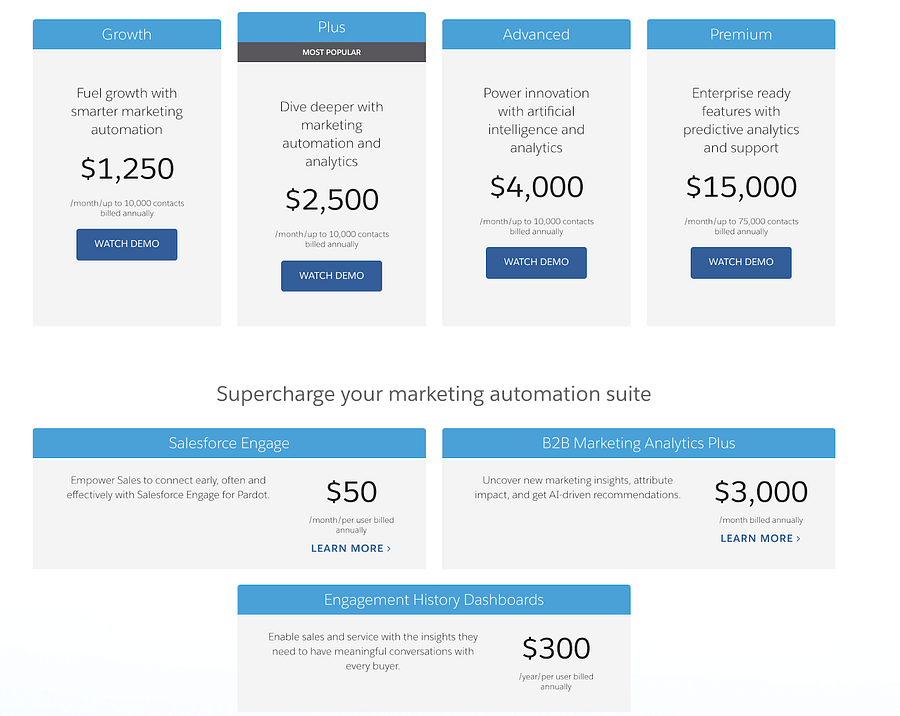Click 'Fuel growth with smarter marketing automation' text
Viewport: 900px width, 716px height.
pyautogui.click(x=127, y=111)
